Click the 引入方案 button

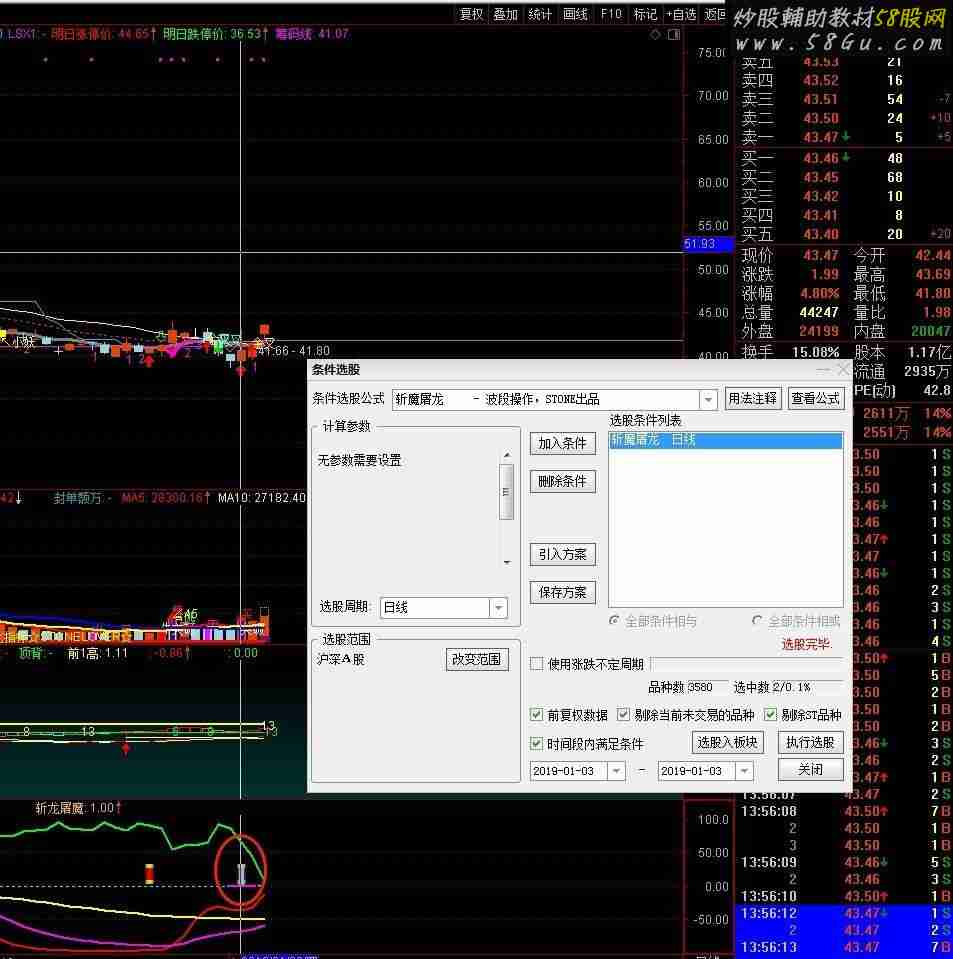(x=563, y=554)
